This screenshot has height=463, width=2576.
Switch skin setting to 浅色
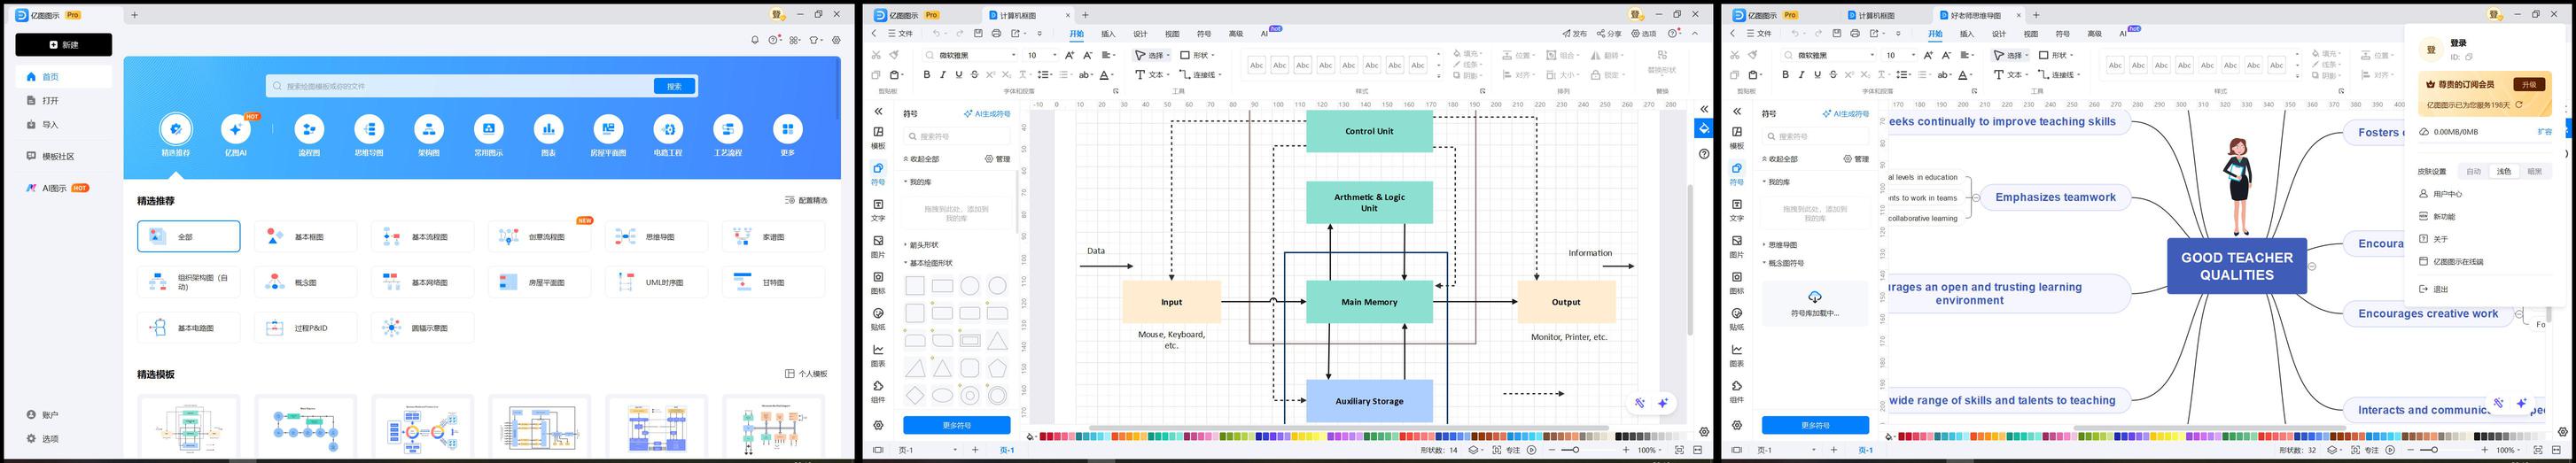[x=2504, y=172]
